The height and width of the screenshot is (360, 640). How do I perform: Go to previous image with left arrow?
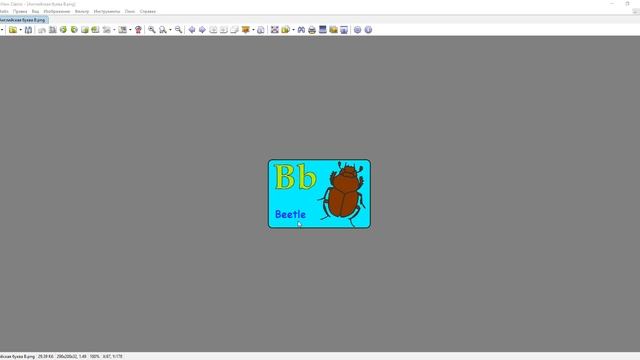pos(191,30)
